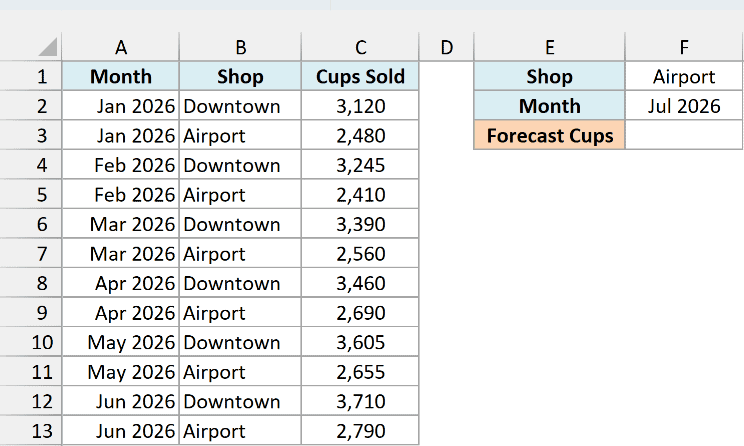Image resolution: width=744 pixels, height=446 pixels.
Task: Click 'Feb 2026' in row 4
Action: tap(135, 165)
